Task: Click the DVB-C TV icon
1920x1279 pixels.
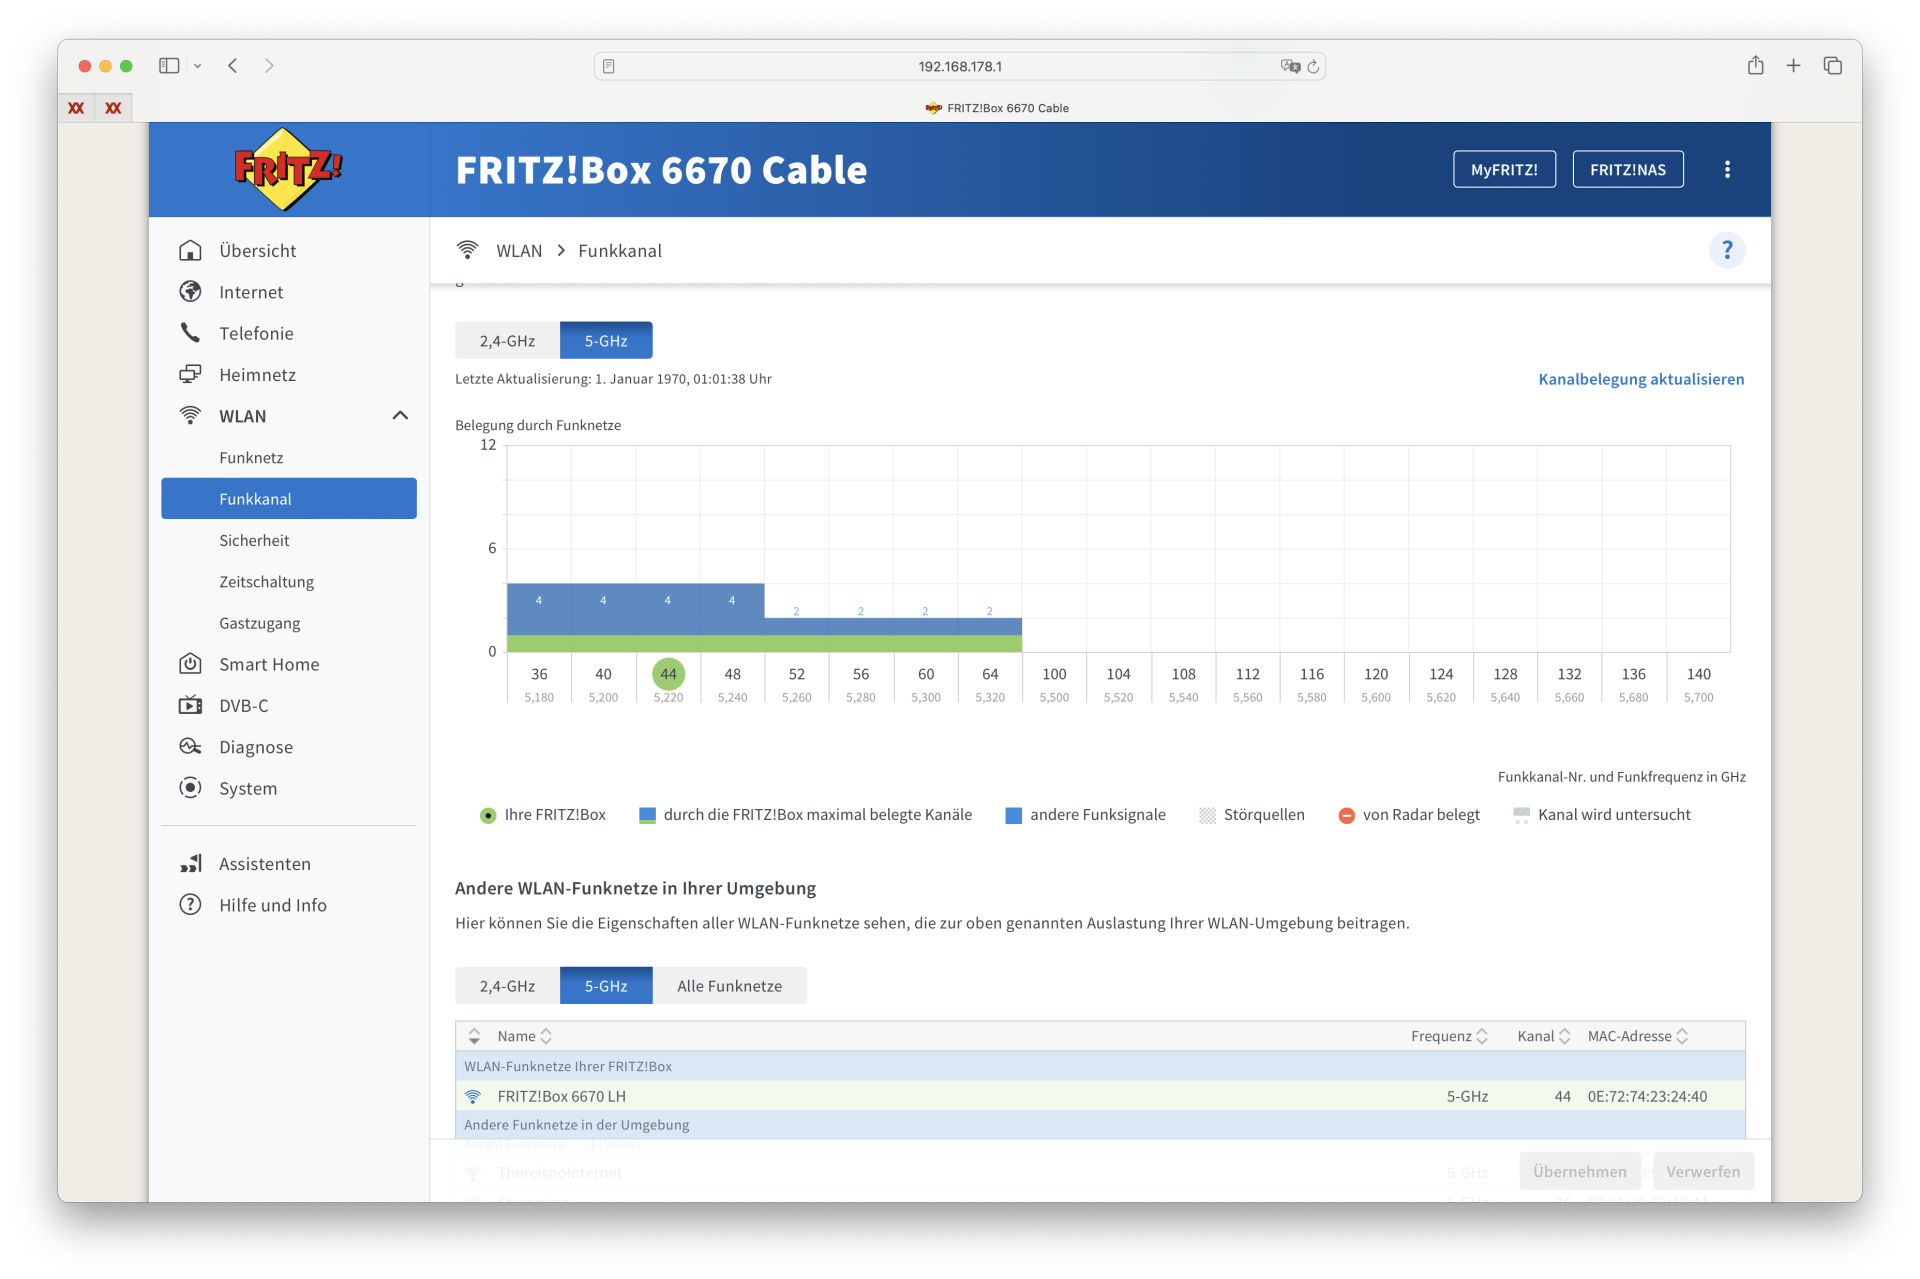Action: (190, 705)
